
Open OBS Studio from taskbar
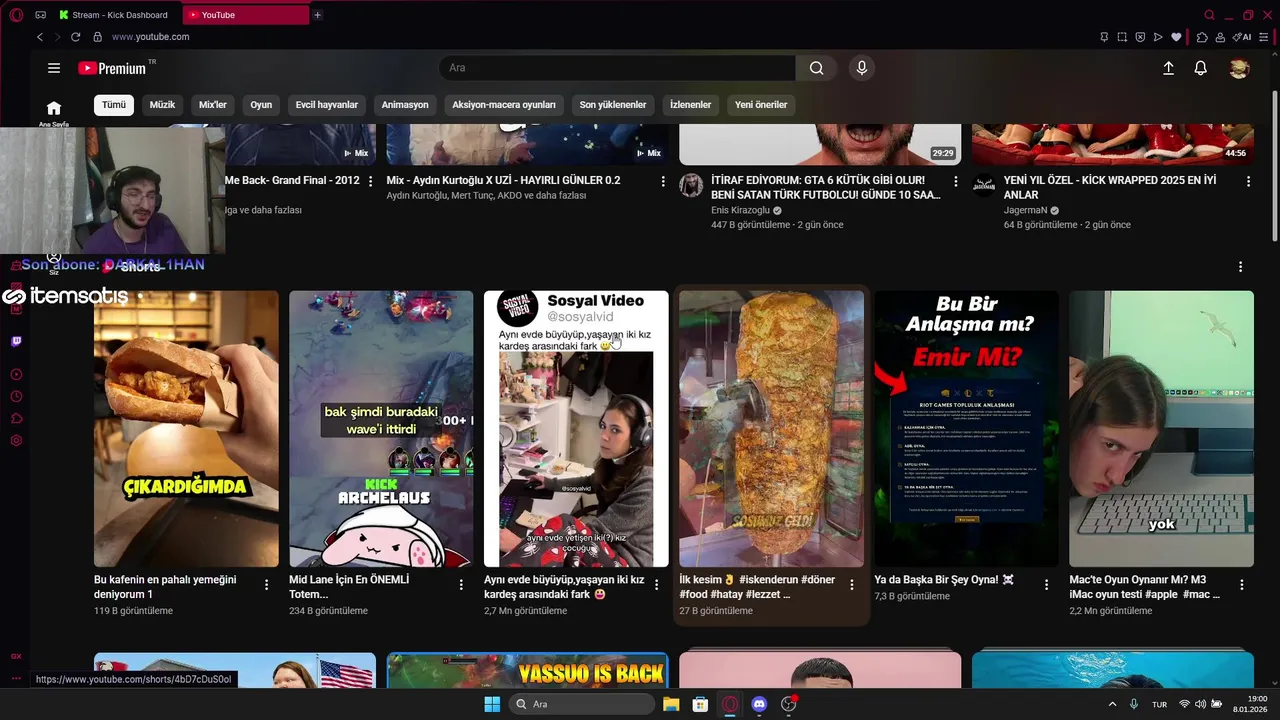click(x=788, y=704)
